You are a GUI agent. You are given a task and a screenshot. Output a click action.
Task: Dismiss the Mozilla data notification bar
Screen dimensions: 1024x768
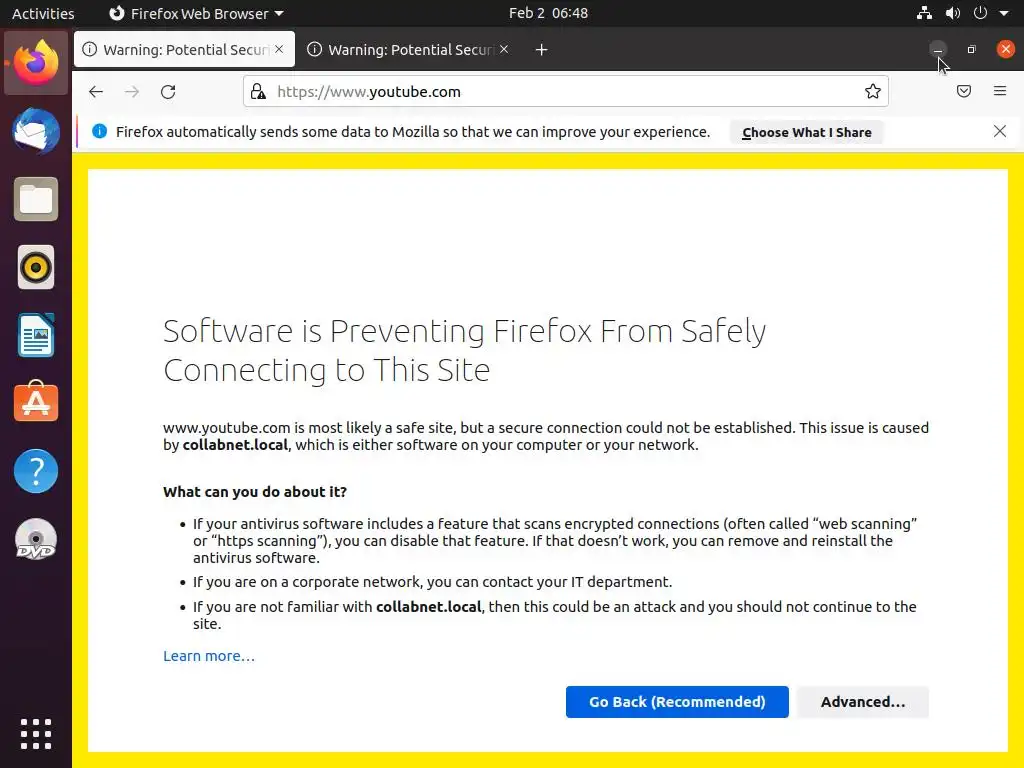[x=1000, y=131]
